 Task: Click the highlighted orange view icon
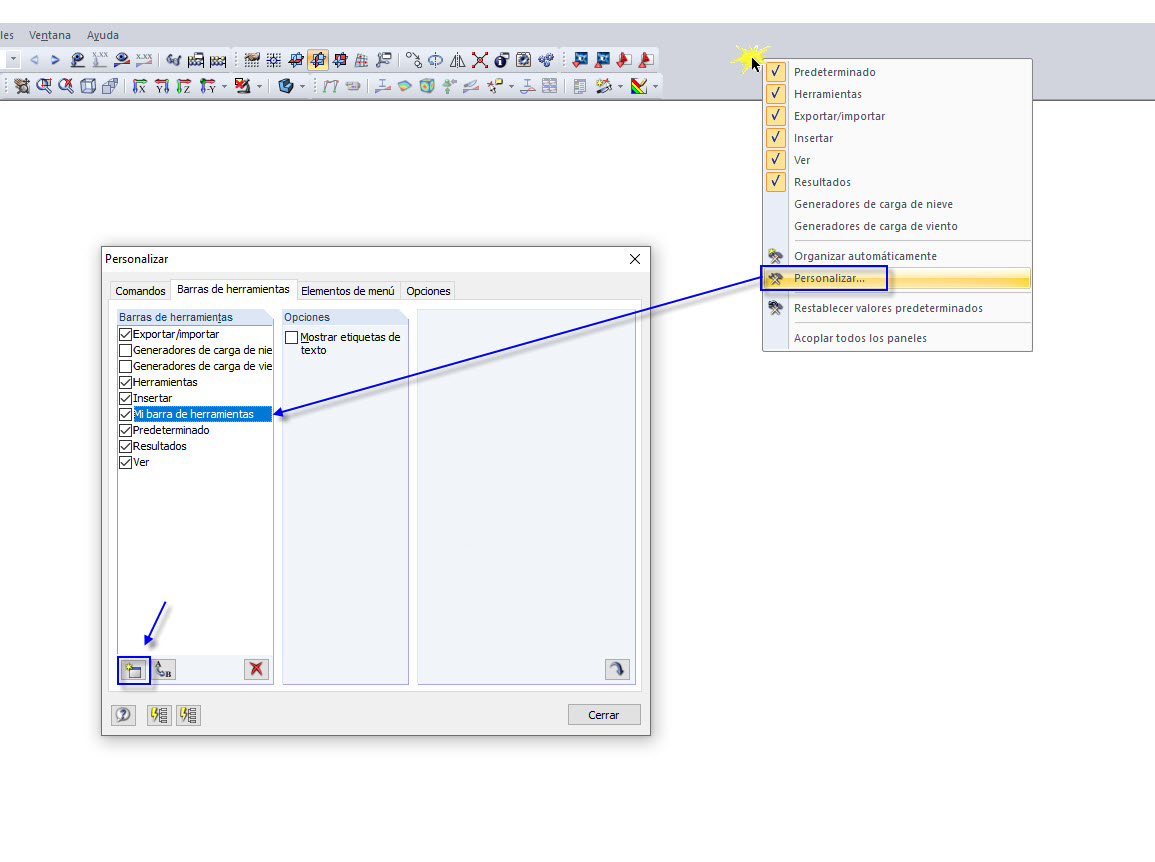(x=318, y=60)
